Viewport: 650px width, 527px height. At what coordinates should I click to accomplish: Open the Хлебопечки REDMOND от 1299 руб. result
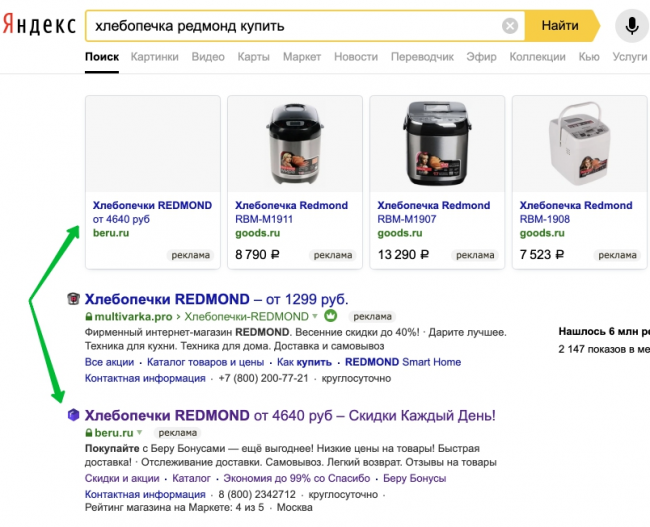pyautogui.click(x=216, y=299)
